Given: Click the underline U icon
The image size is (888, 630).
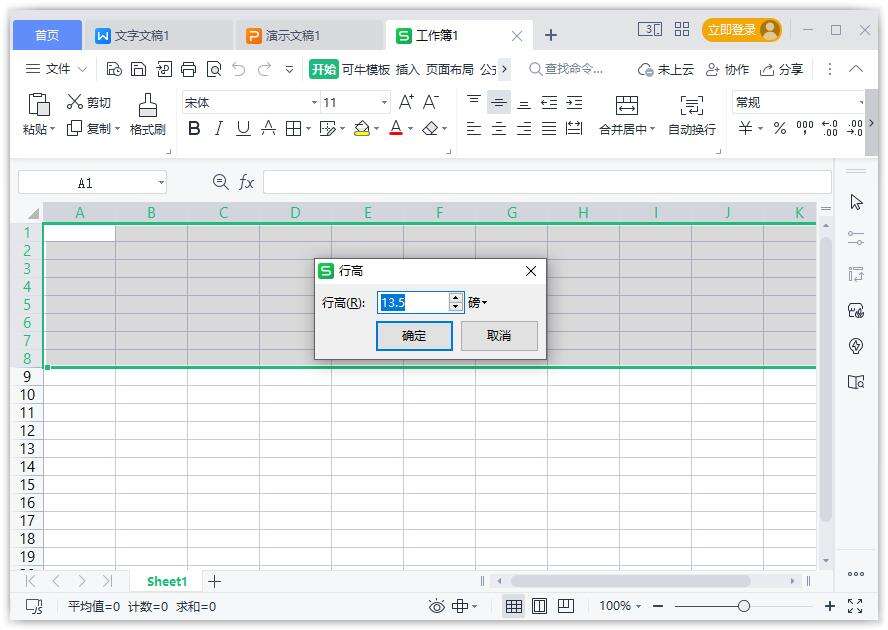Looking at the screenshot, I should (x=243, y=129).
